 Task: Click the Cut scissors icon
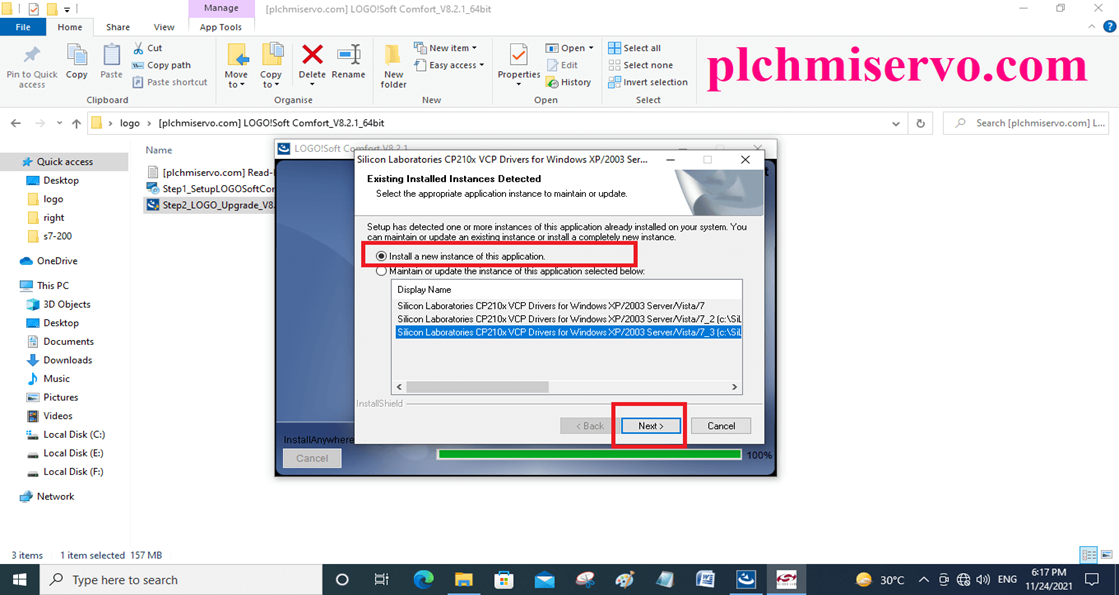tap(139, 48)
